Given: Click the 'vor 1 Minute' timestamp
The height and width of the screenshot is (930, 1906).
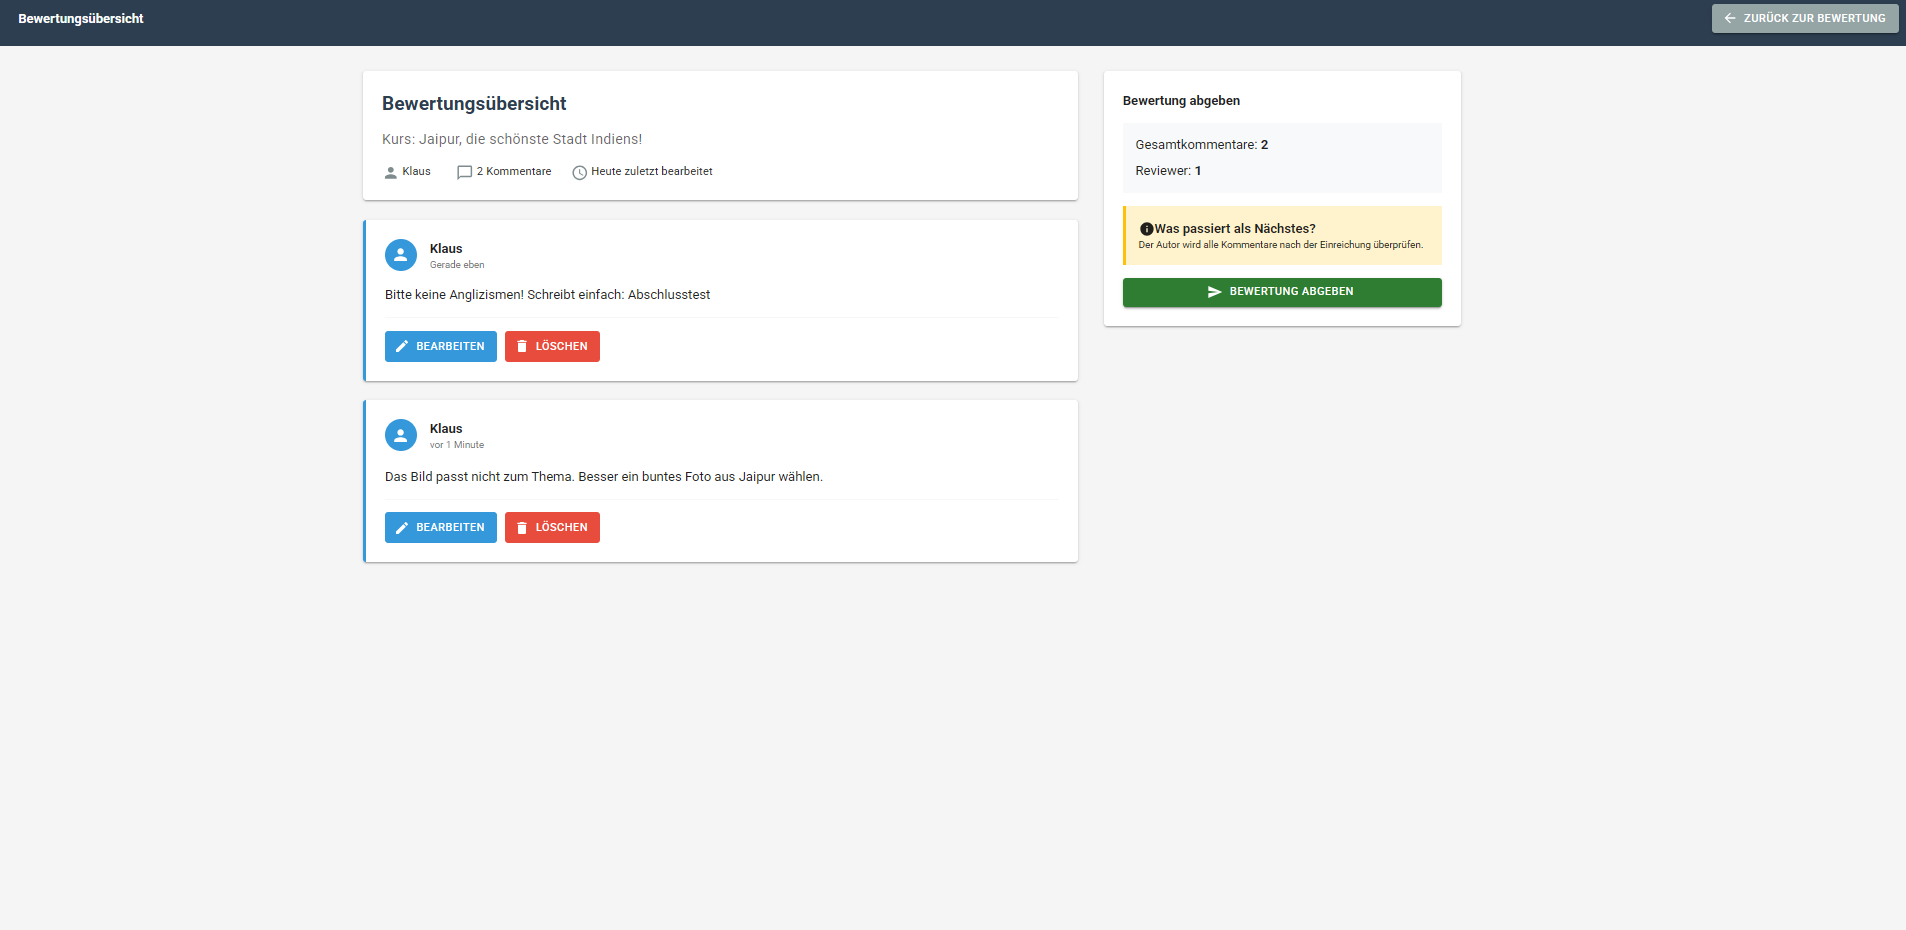Looking at the screenshot, I should point(457,445).
